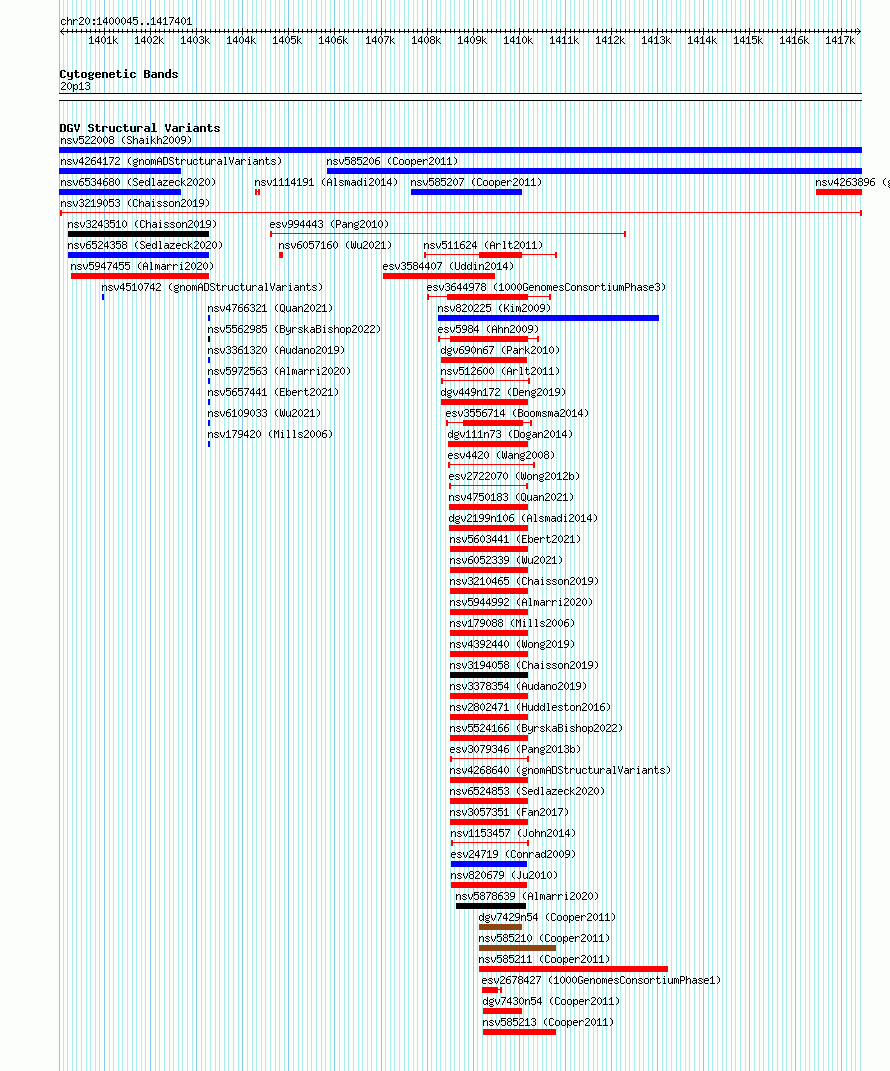
Task: Select nsv4268640 (gnomADStructuralVariants) label
Action: tap(560, 770)
